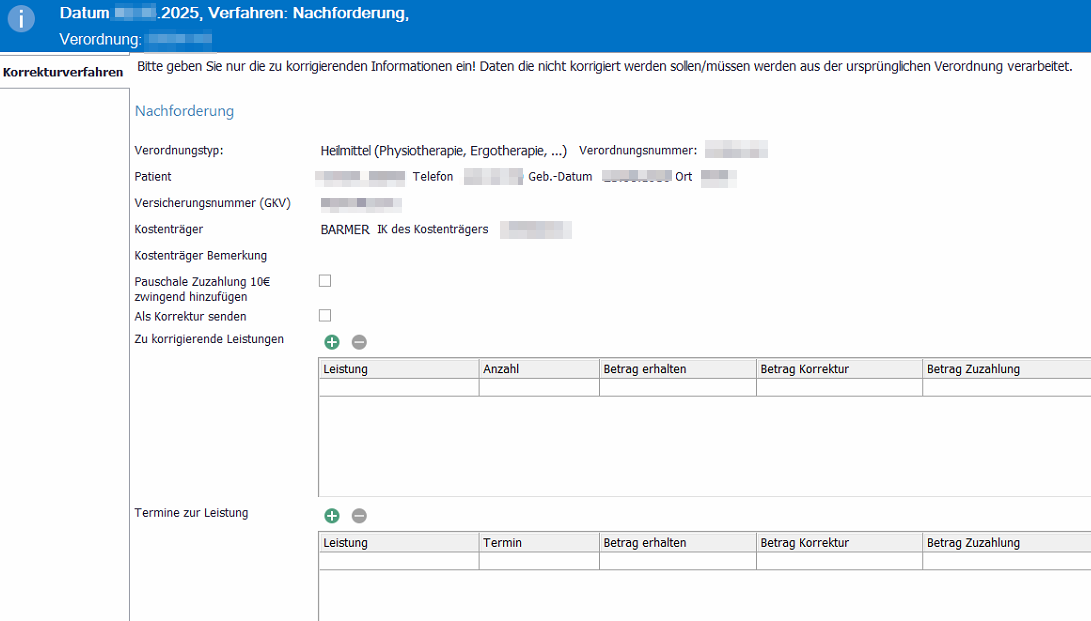
Task: Select the Korrekturverfahren tab
Action: pos(63,72)
